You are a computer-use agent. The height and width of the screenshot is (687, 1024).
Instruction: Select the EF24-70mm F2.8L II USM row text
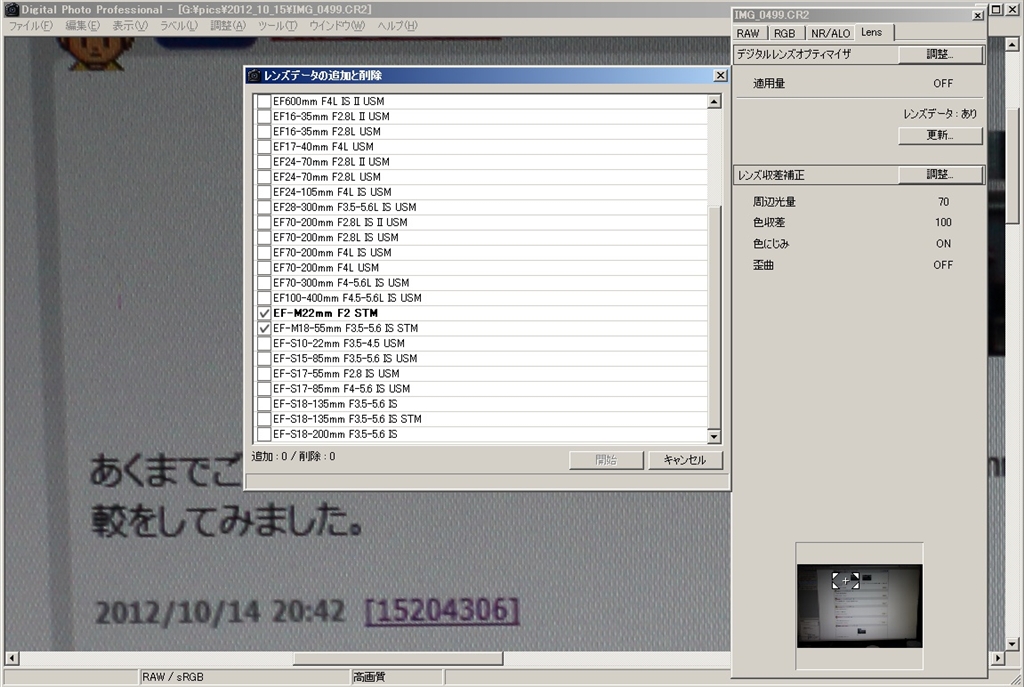331,162
